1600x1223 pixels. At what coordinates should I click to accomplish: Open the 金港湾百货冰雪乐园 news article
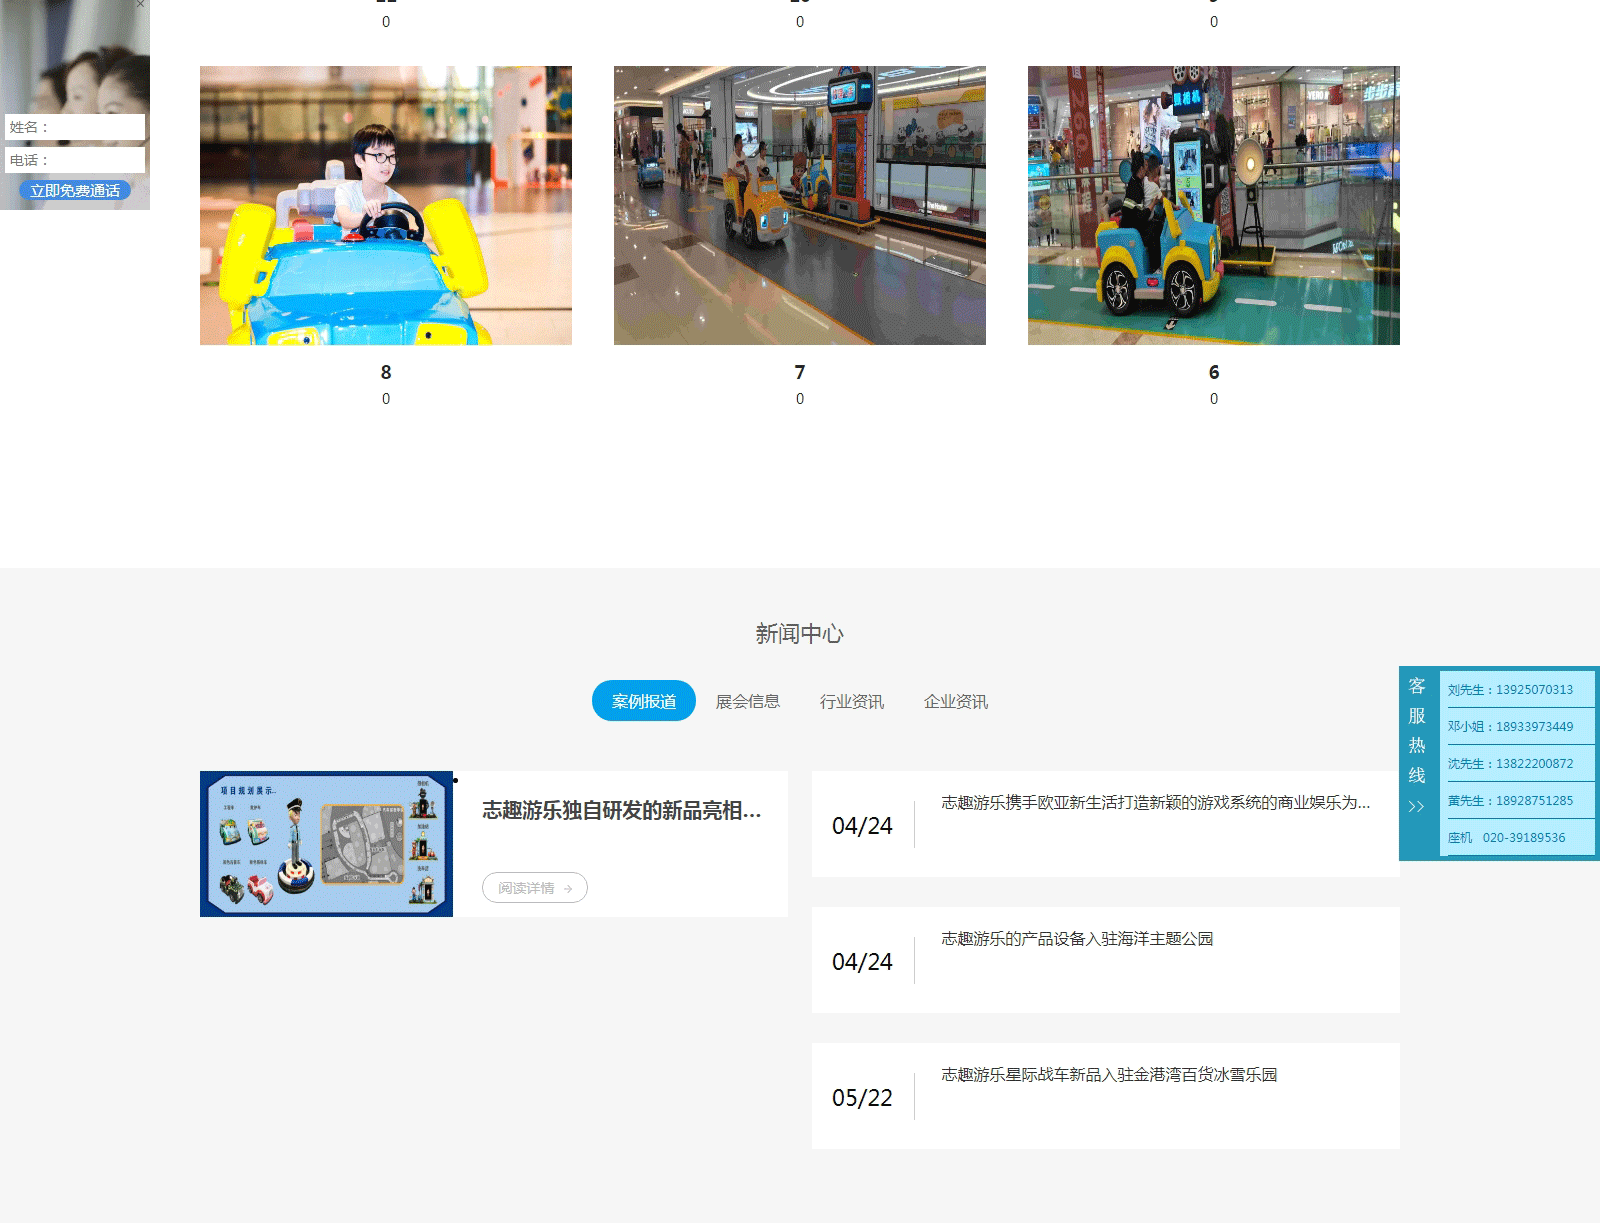(1109, 1075)
